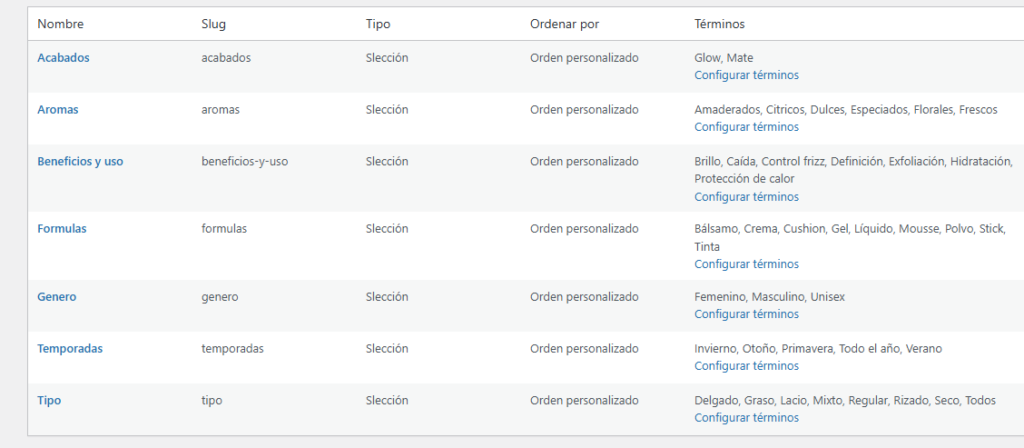Image resolution: width=1024 pixels, height=448 pixels.
Task: Click the Slug column header
Action: coord(214,23)
